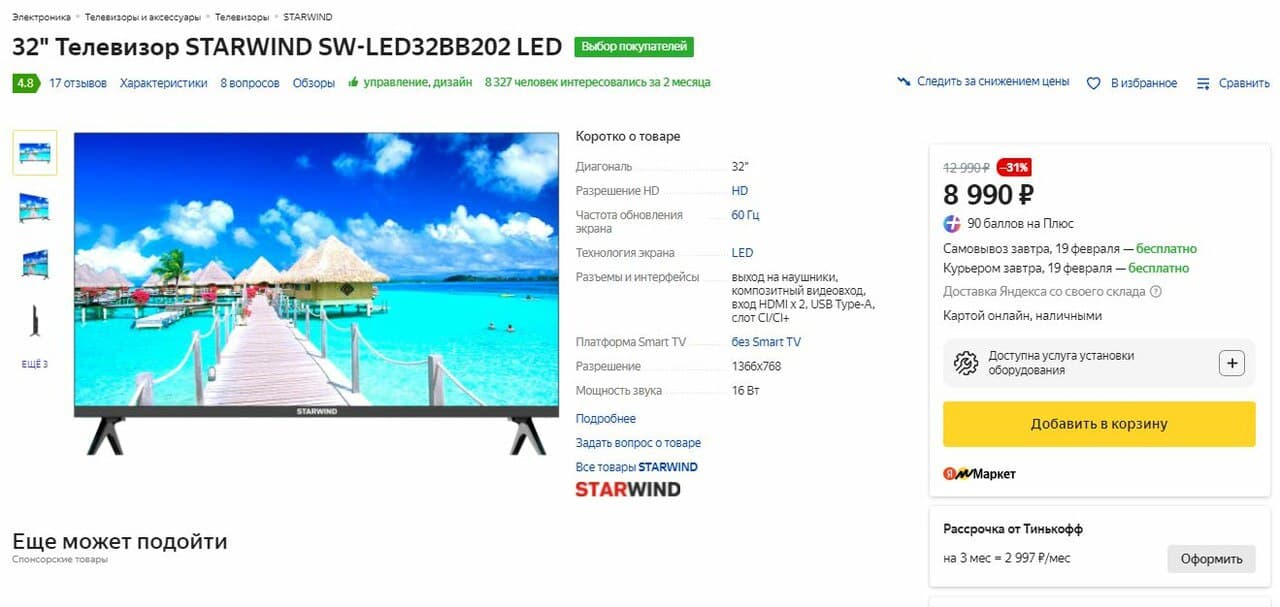Click the info icon next to Yandex delivery
This screenshot has width=1280, height=607.
[1156, 292]
